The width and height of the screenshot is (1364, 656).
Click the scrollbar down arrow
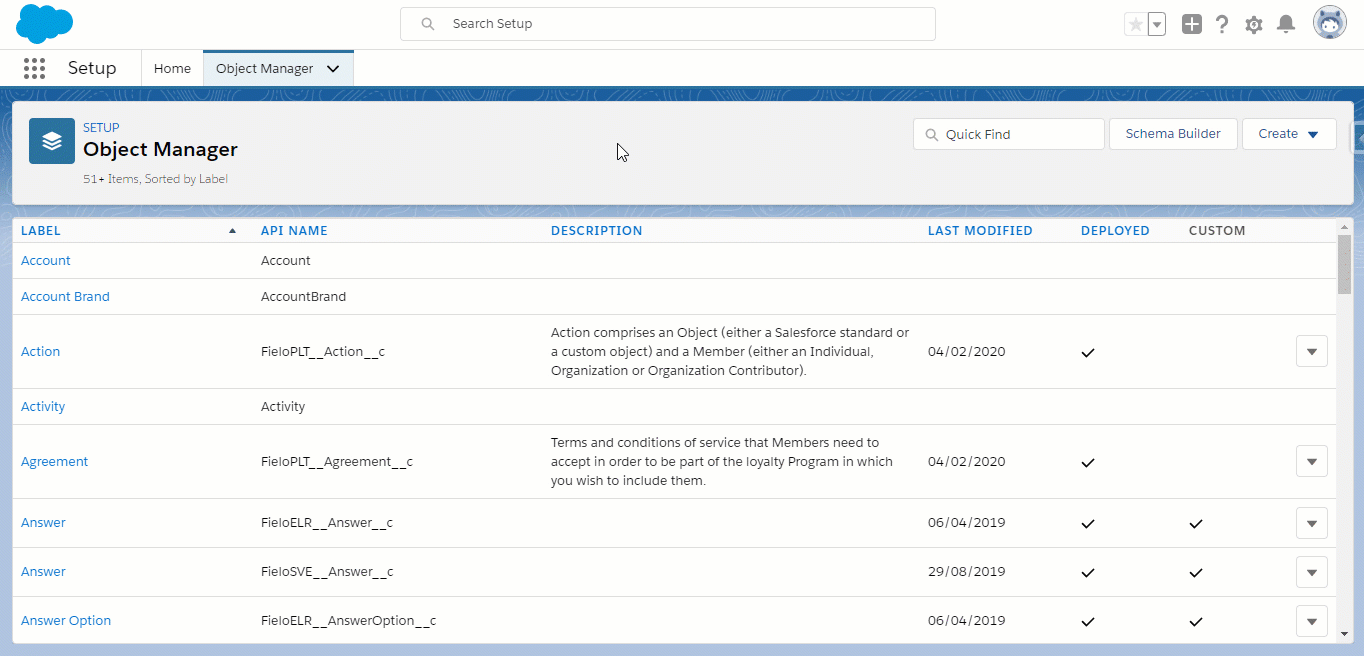[x=1344, y=633]
